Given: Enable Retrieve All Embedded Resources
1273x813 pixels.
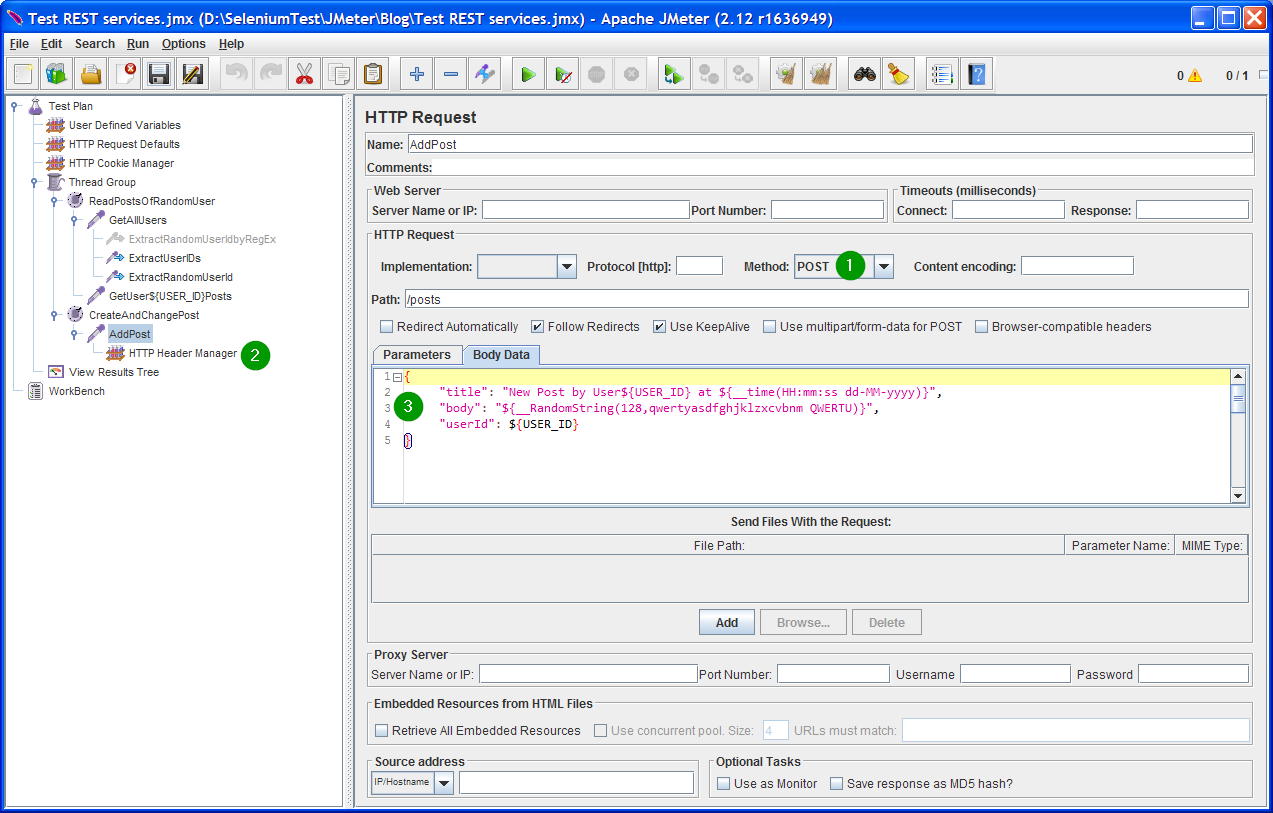Looking at the screenshot, I should point(381,731).
